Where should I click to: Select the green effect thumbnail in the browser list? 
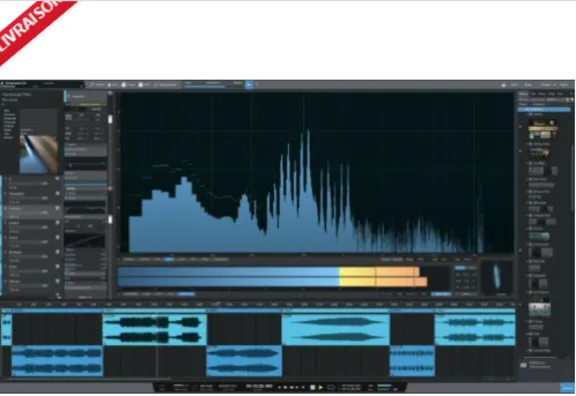point(539,236)
